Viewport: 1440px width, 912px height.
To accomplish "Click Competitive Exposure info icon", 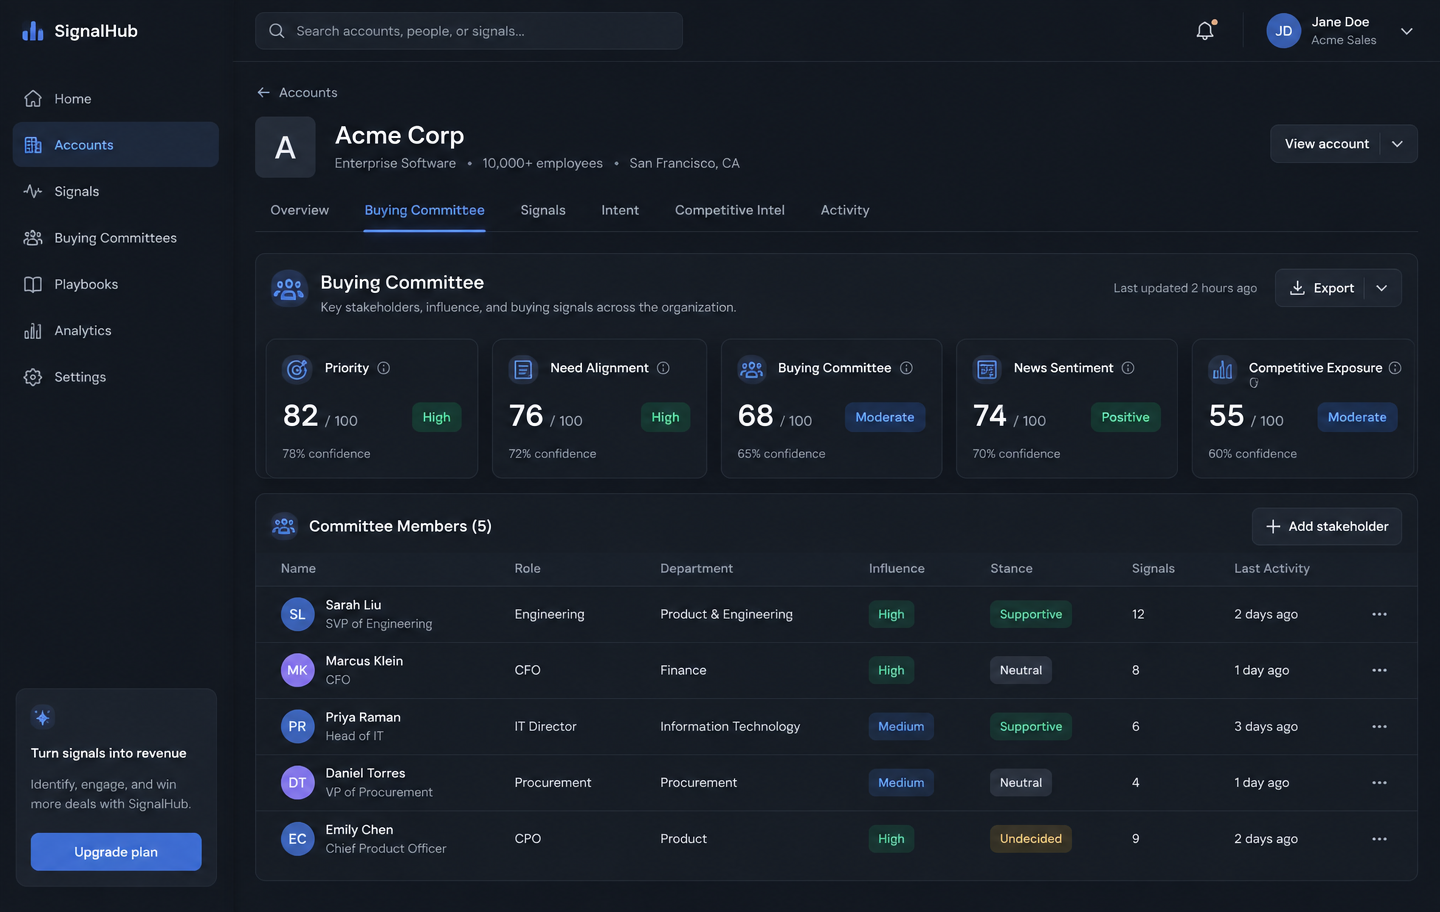I will [1395, 368].
